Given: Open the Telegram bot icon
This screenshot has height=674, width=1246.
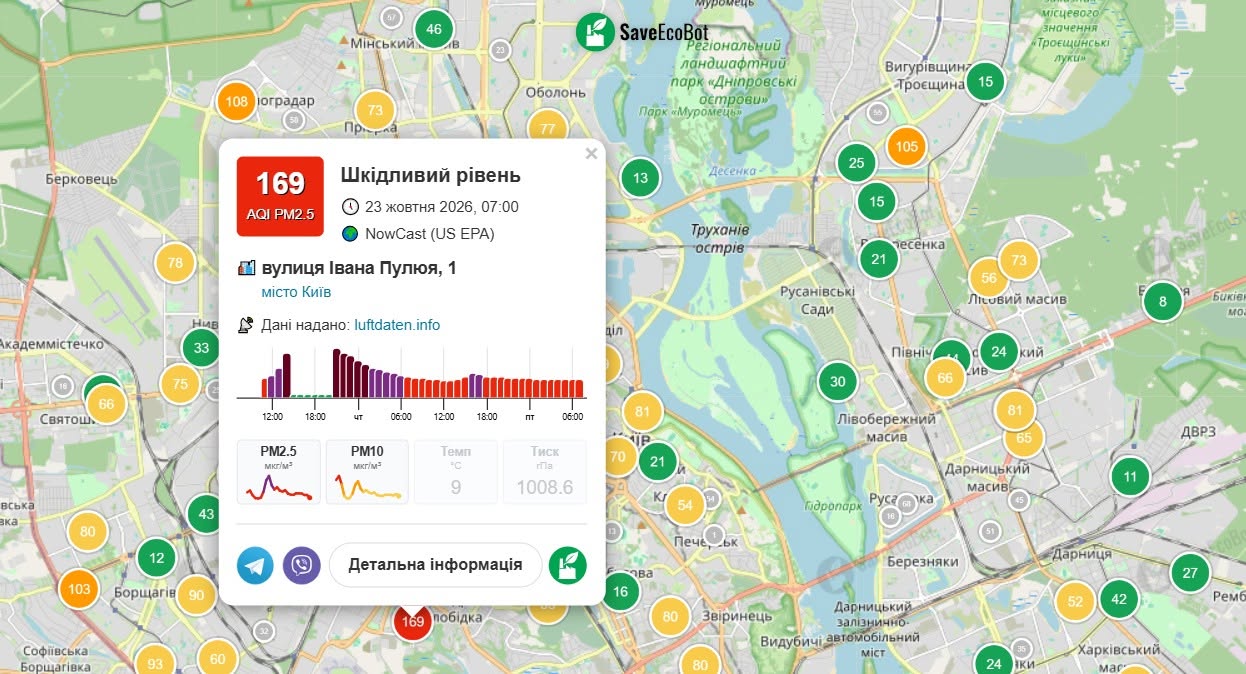Looking at the screenshot, I should tap(255, 565).
